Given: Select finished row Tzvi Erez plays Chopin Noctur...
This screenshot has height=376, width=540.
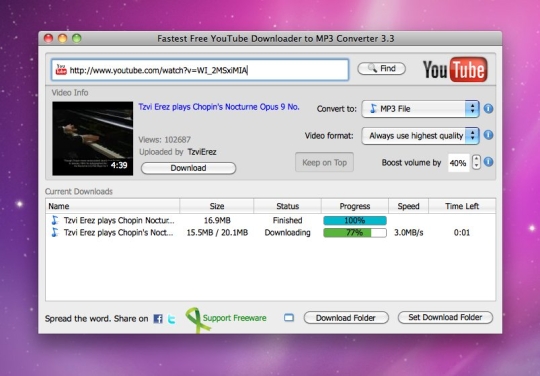Looking at the screenshot, I should pos(270,220).
